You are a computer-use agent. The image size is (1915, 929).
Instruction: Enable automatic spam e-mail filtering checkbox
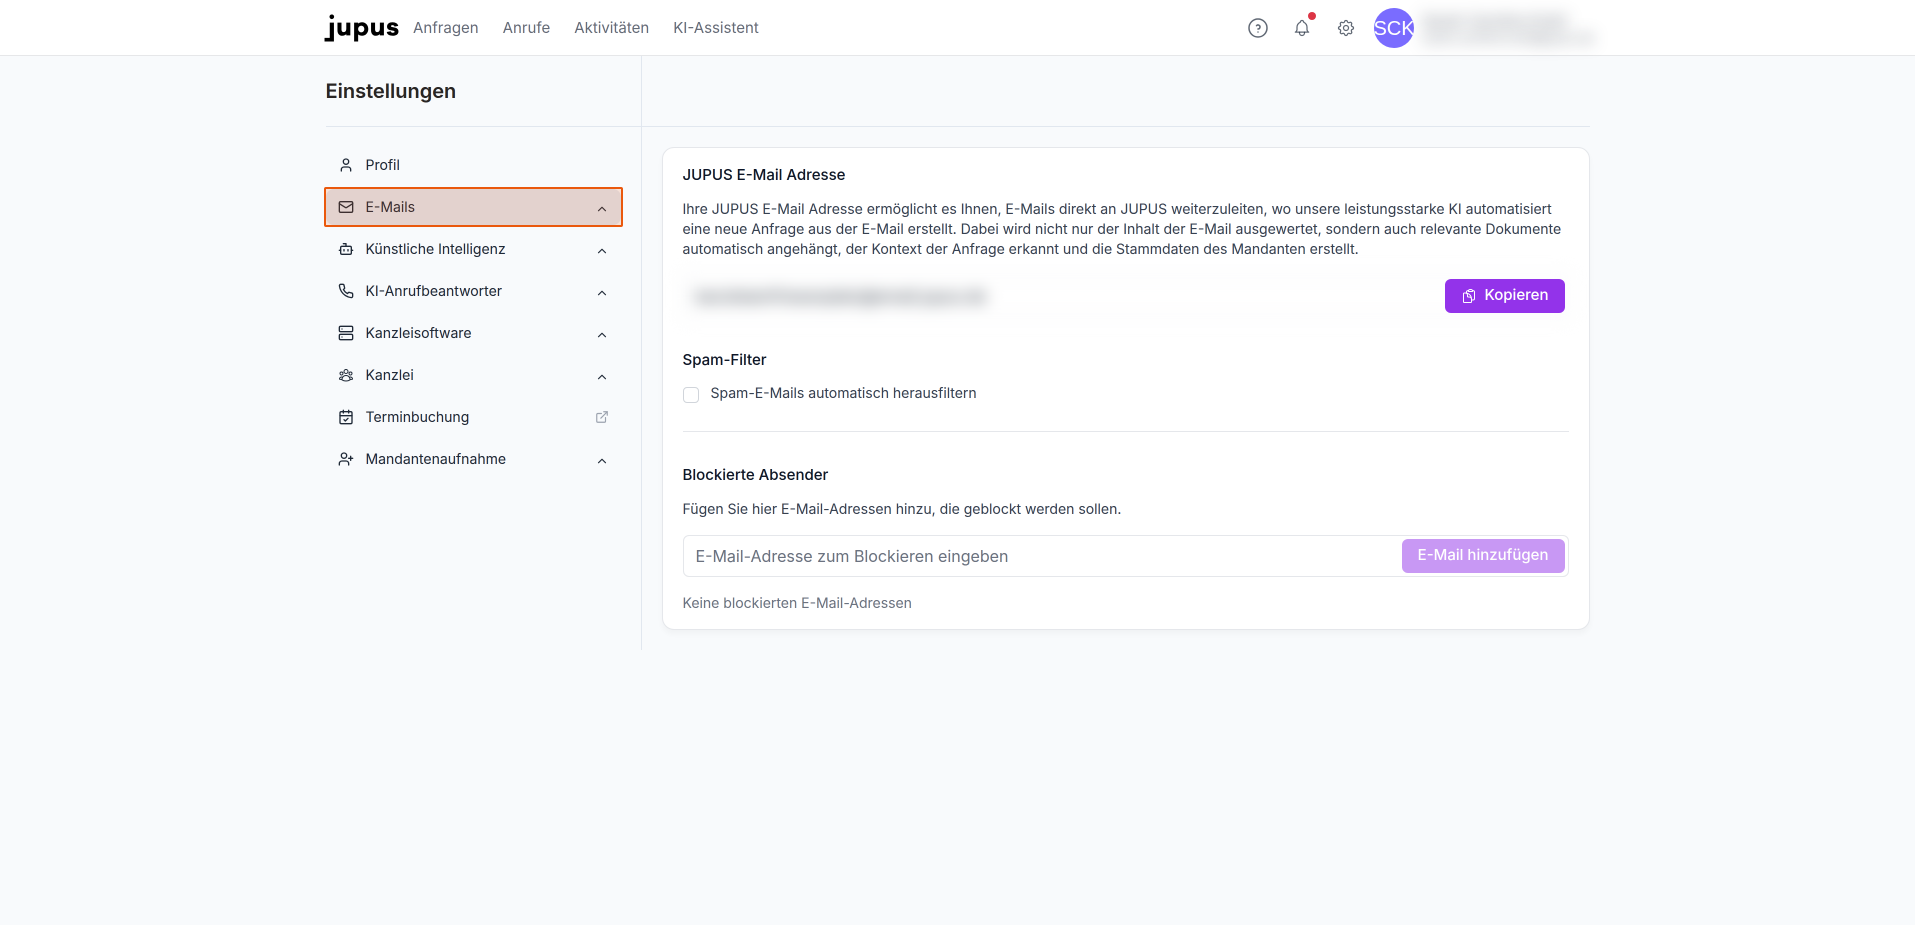691,395
